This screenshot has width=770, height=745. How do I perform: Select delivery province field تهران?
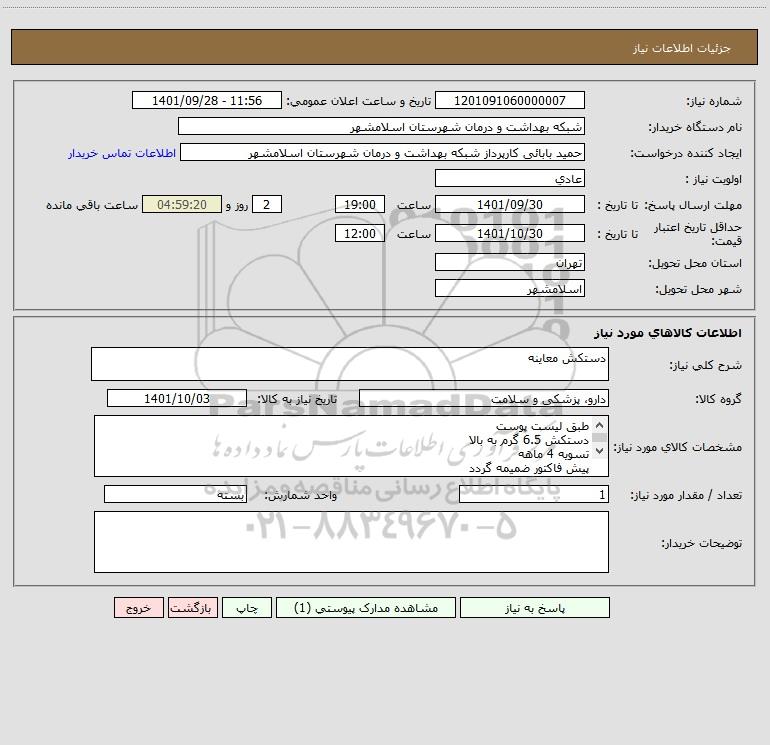click(510, 262)
